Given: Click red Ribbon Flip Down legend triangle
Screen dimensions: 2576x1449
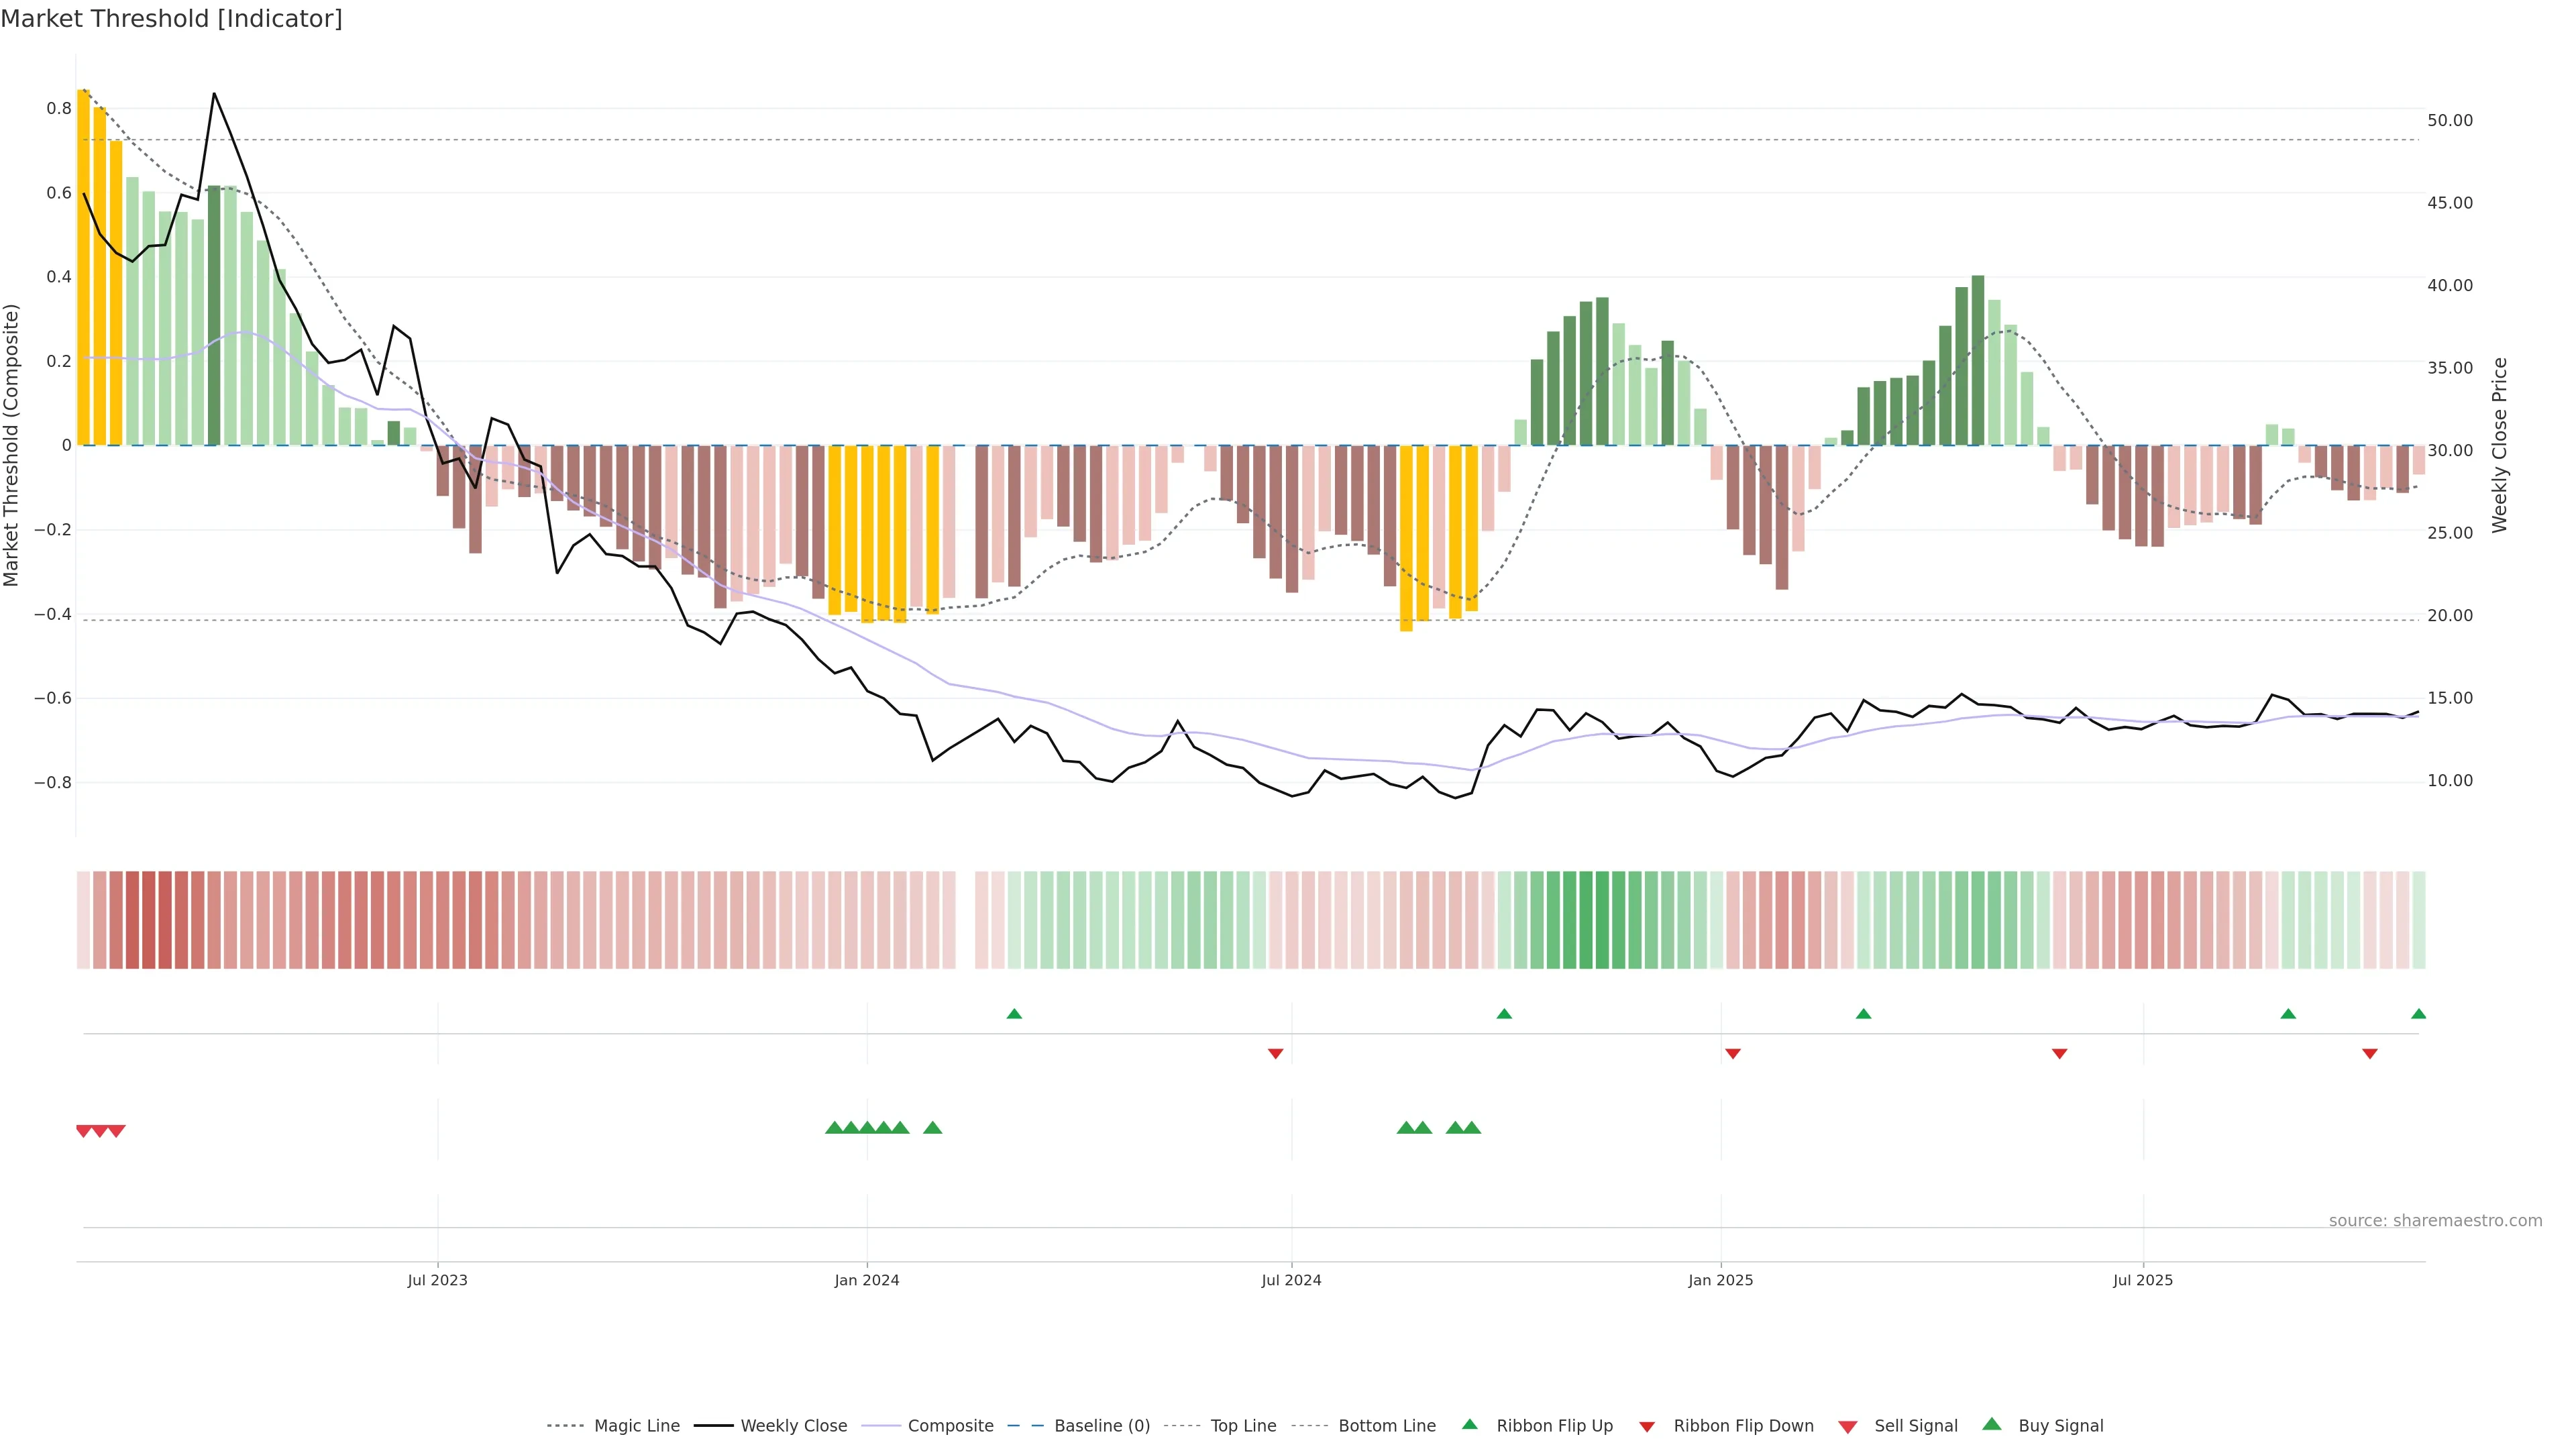Looking at the screenshot, I should 1646,1426.
